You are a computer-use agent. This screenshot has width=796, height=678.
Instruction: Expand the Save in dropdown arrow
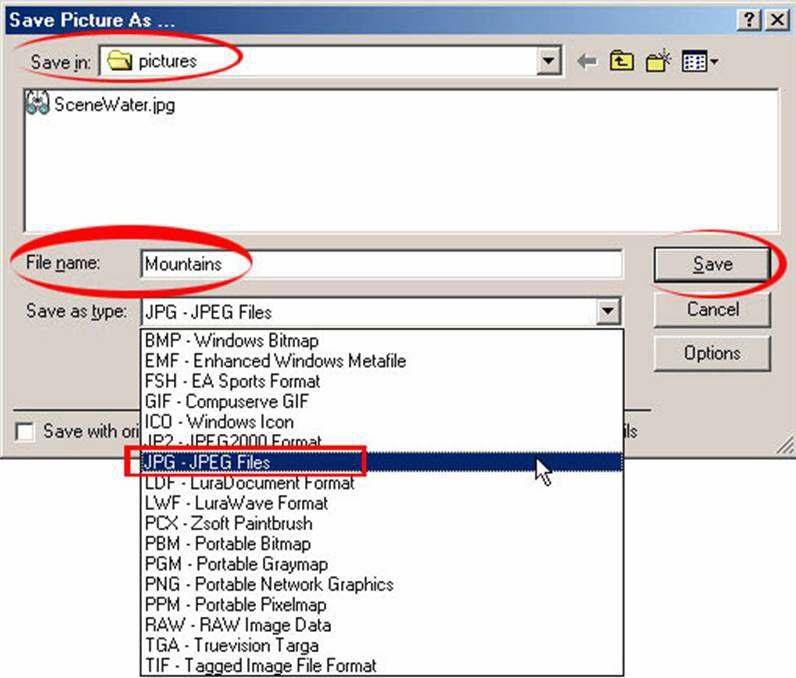click(548, 62)
